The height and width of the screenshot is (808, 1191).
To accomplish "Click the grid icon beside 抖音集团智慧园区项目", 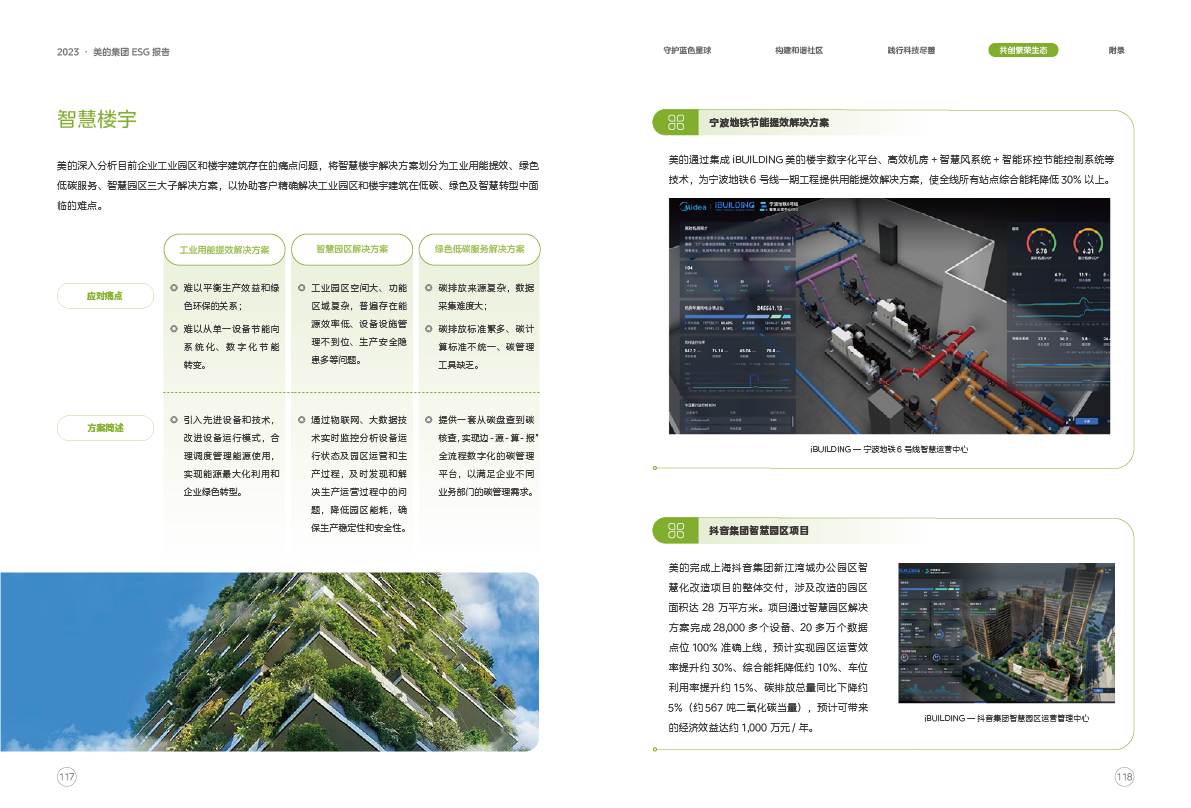I will tap(676, 530).
